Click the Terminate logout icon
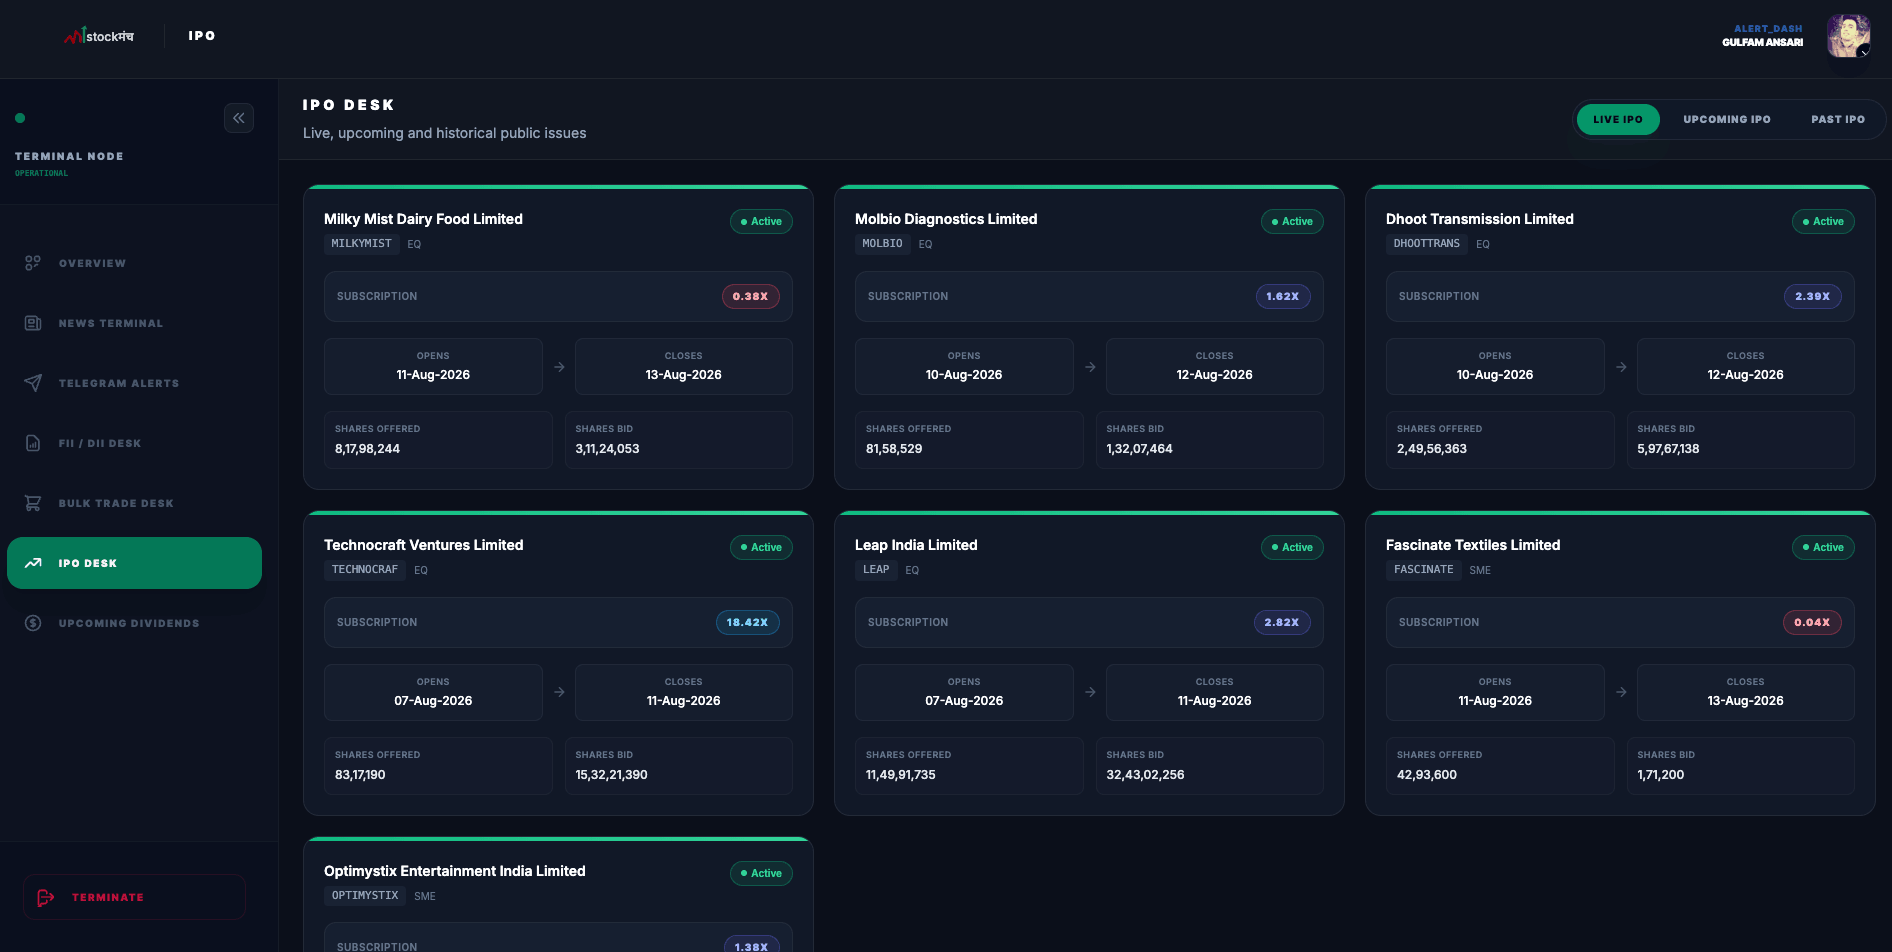 46,897
